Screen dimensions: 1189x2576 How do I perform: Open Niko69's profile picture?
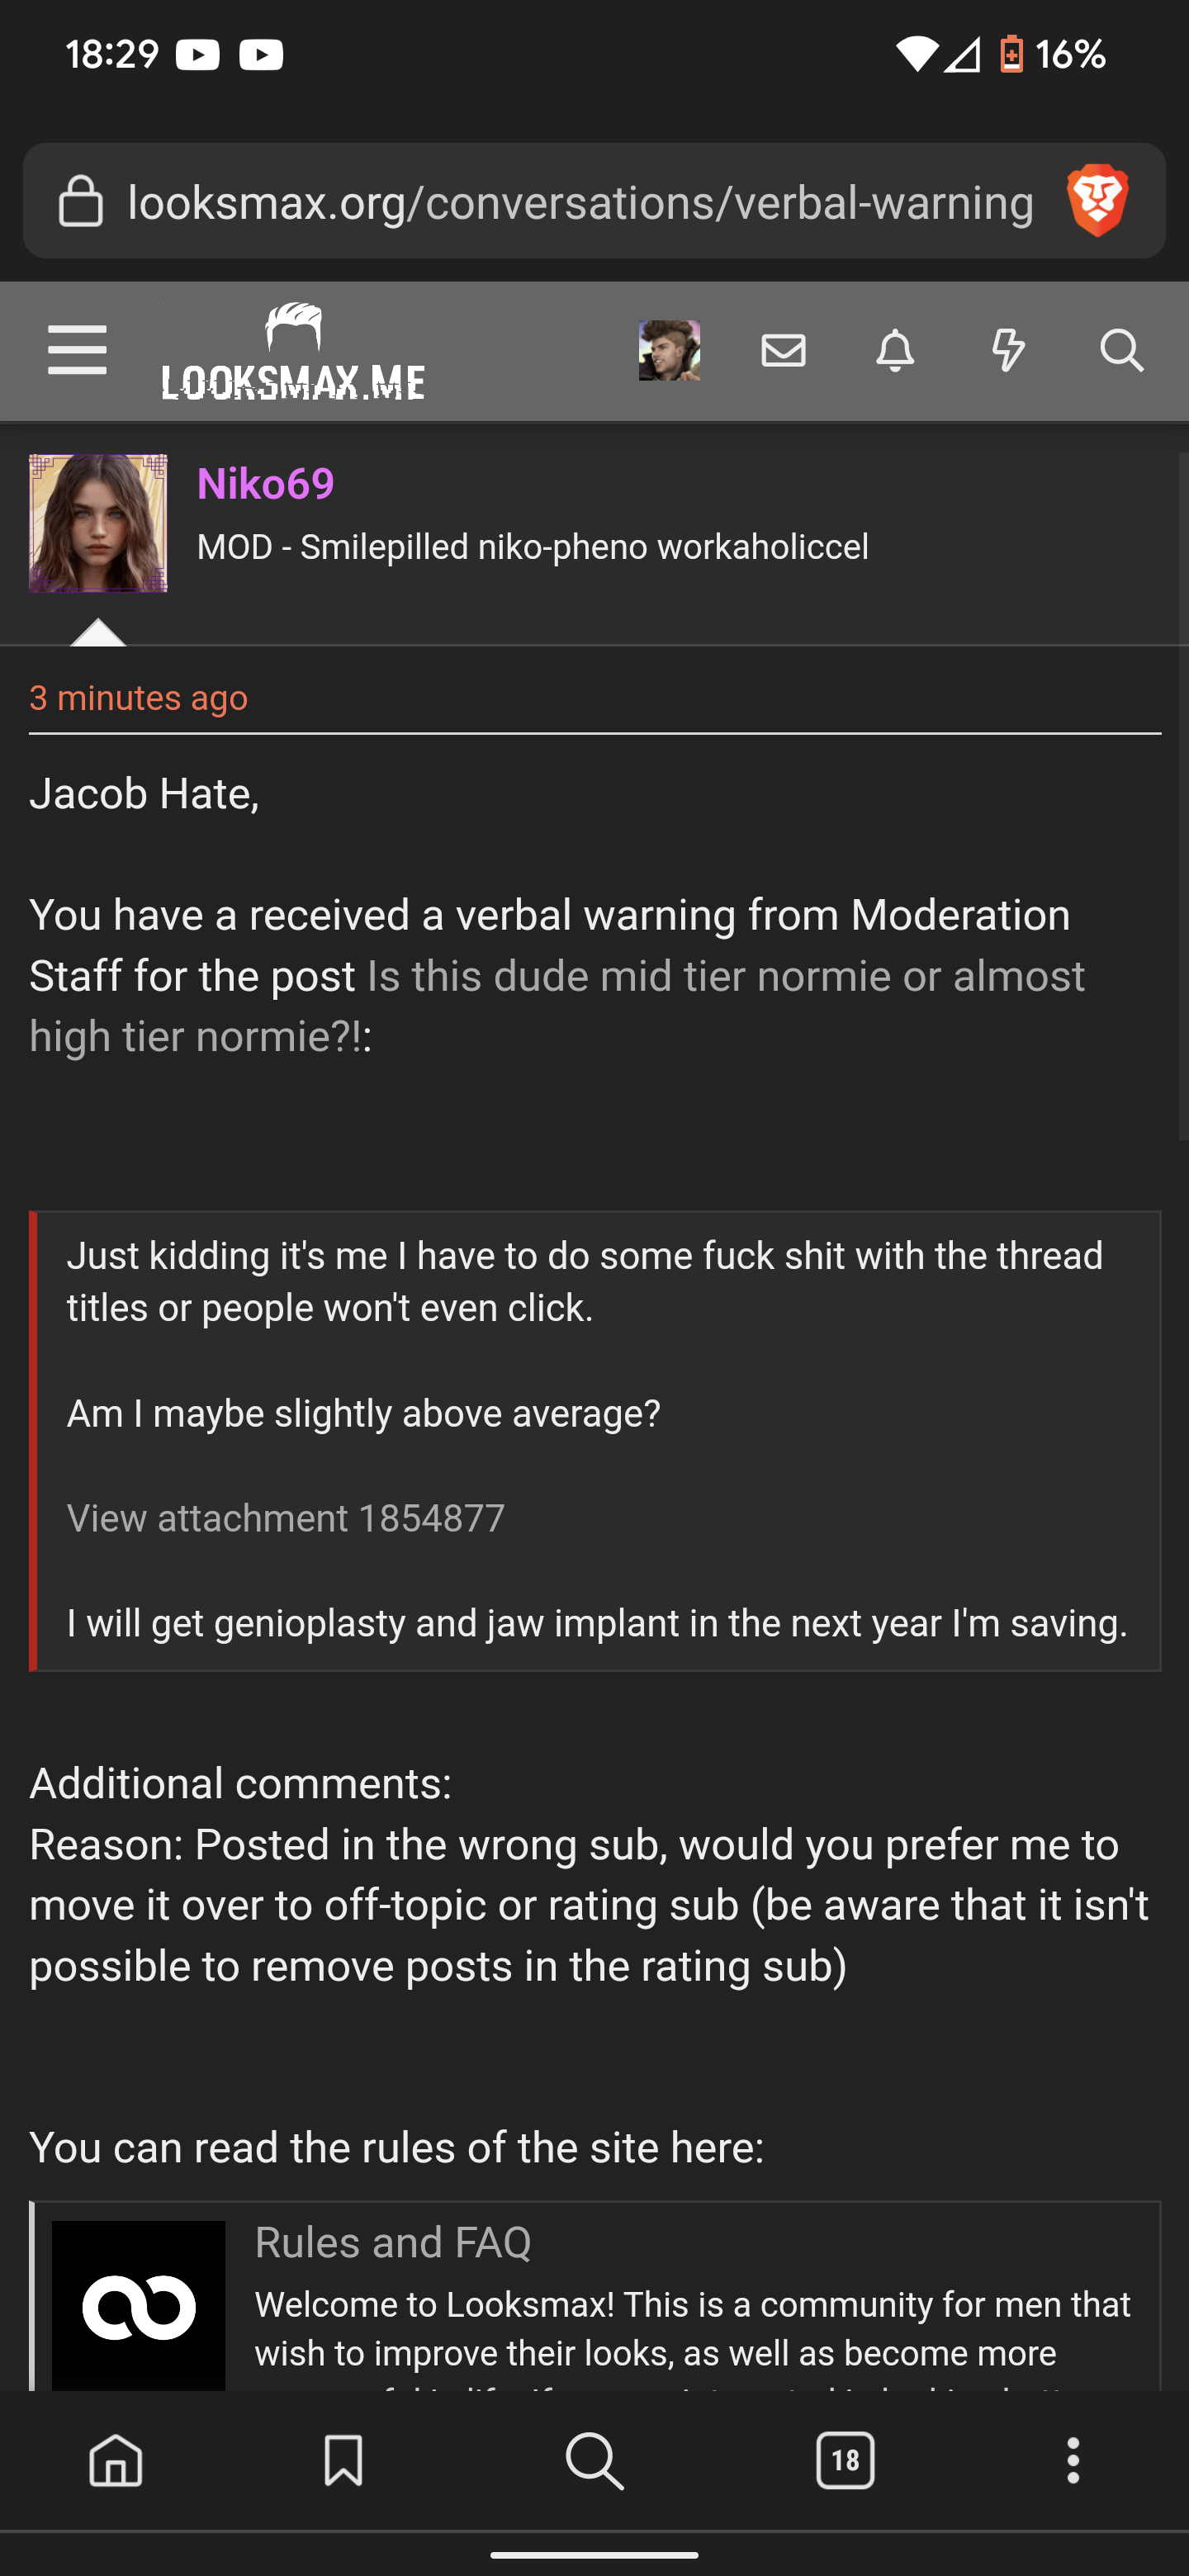point(98,523)
